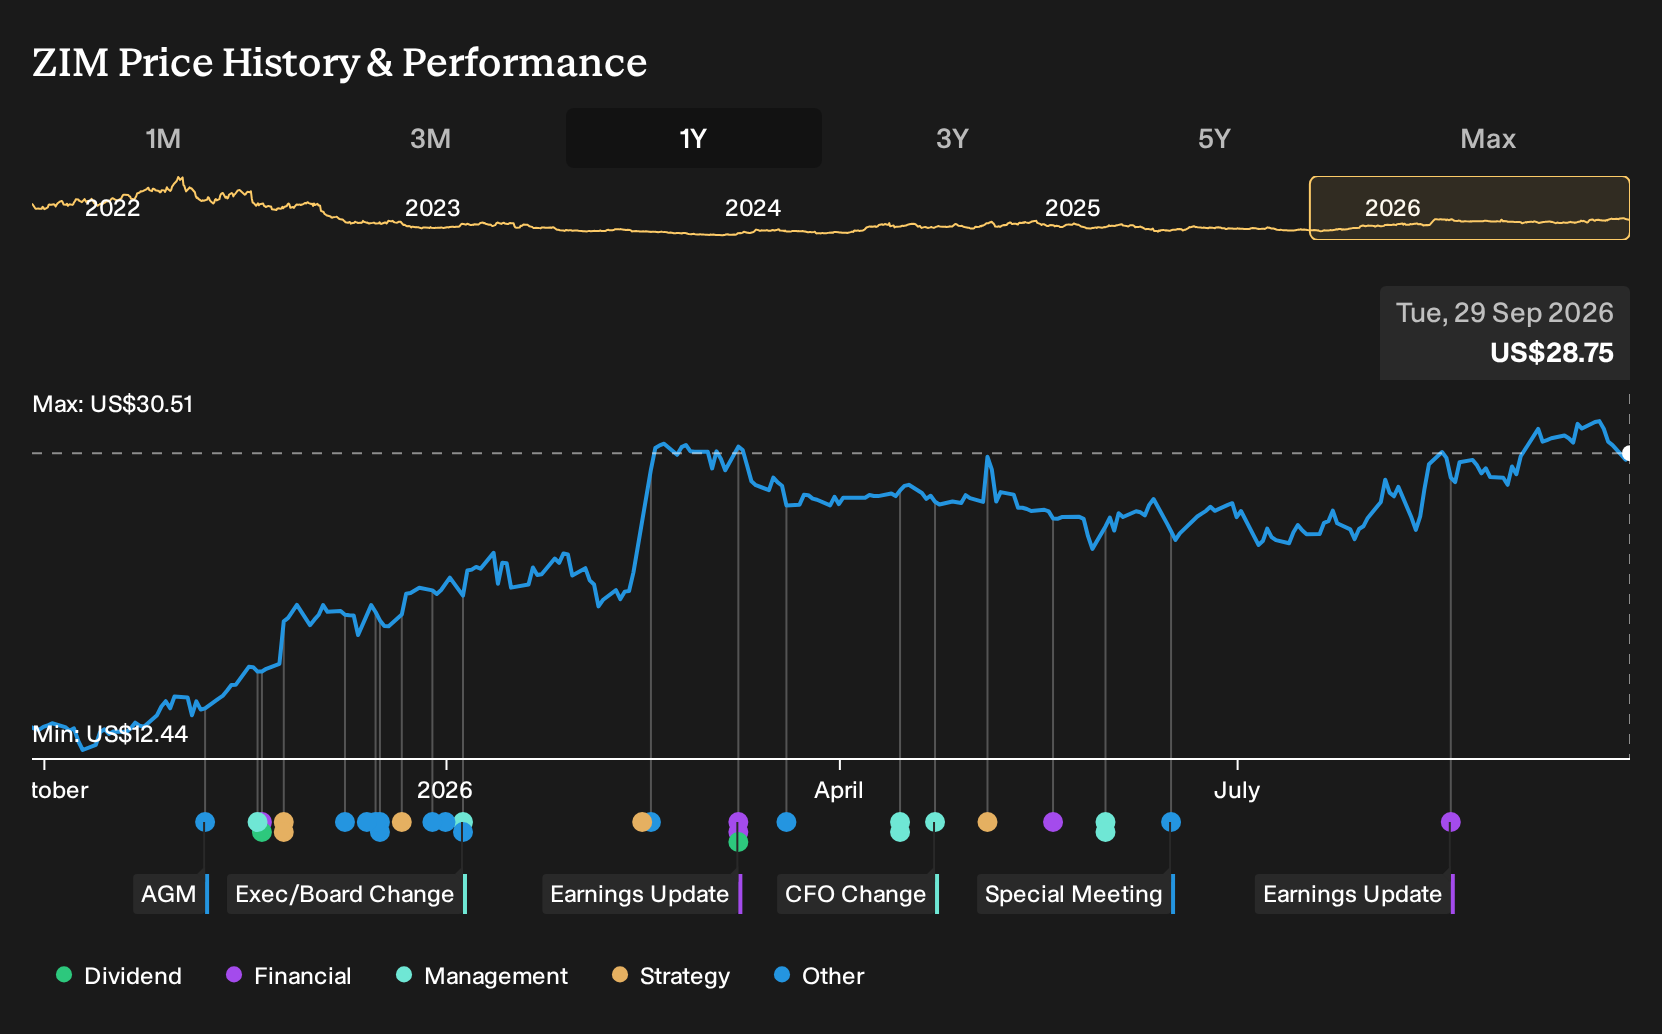Screen dimensions: 1662x1034
Task: Click the 2024 label in the overview chart
Action: pyautogui.click(x=752, y=208)
